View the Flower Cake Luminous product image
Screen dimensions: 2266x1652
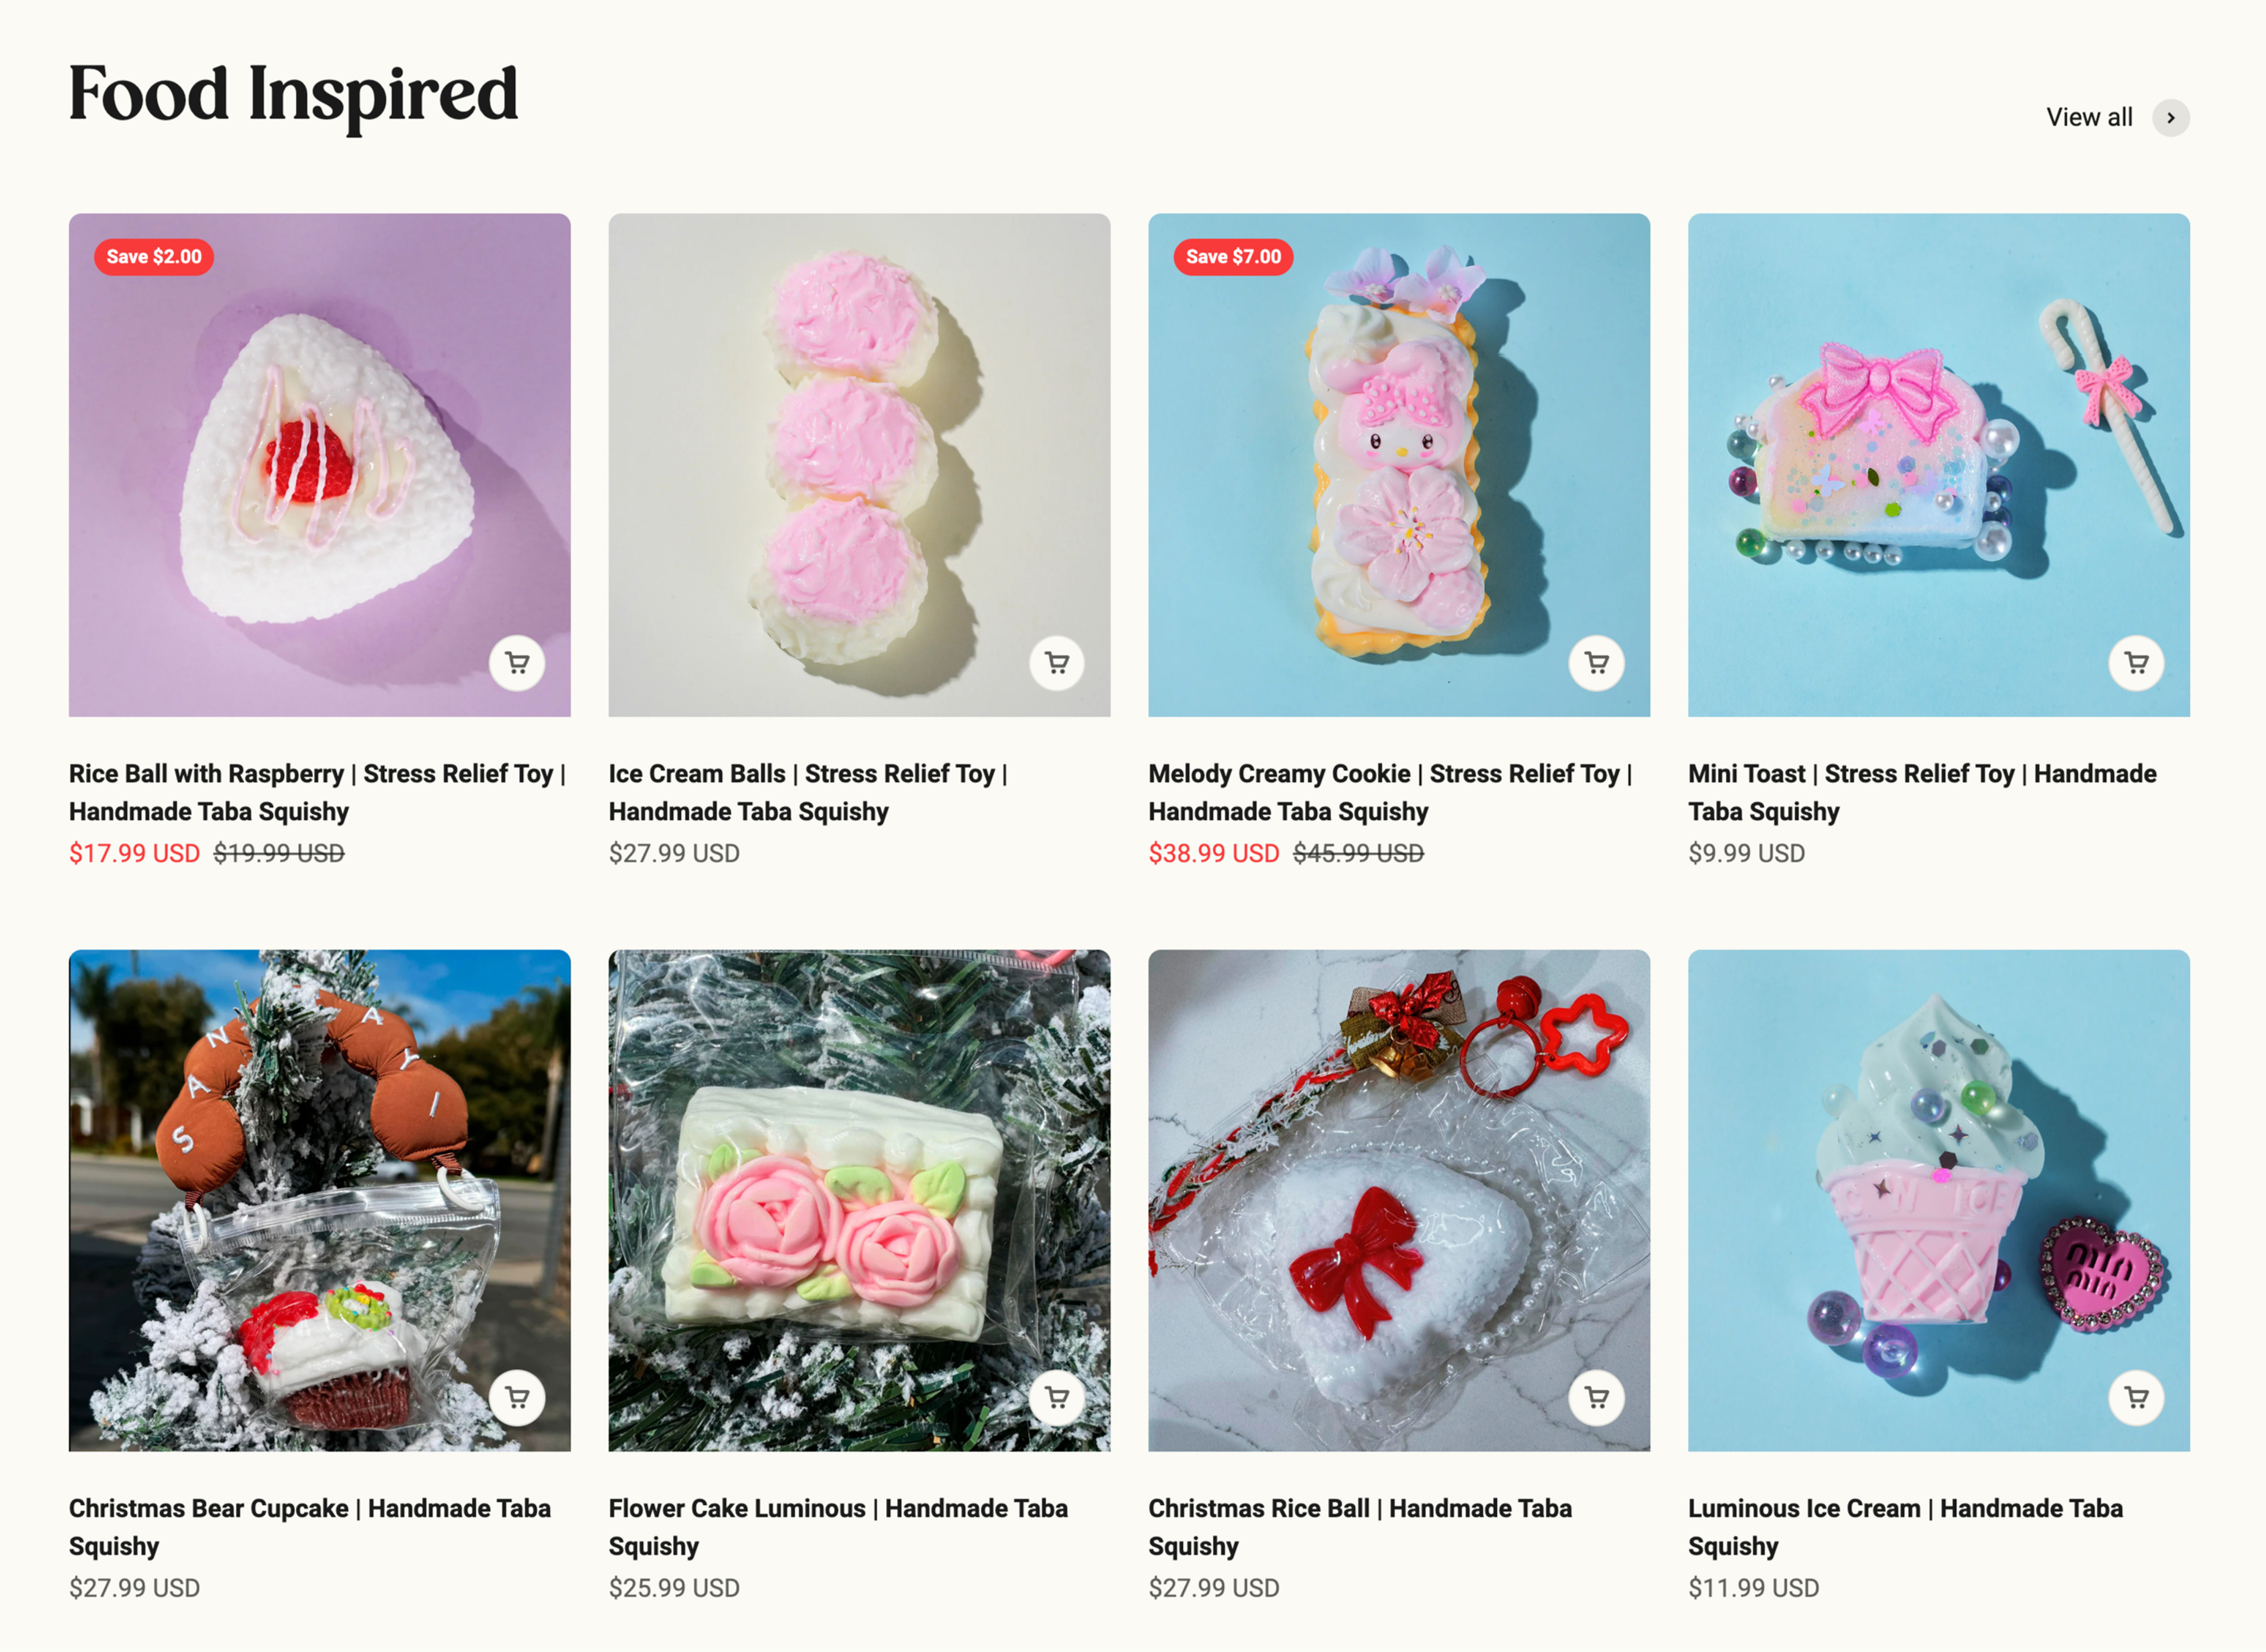coord(859,1200)
